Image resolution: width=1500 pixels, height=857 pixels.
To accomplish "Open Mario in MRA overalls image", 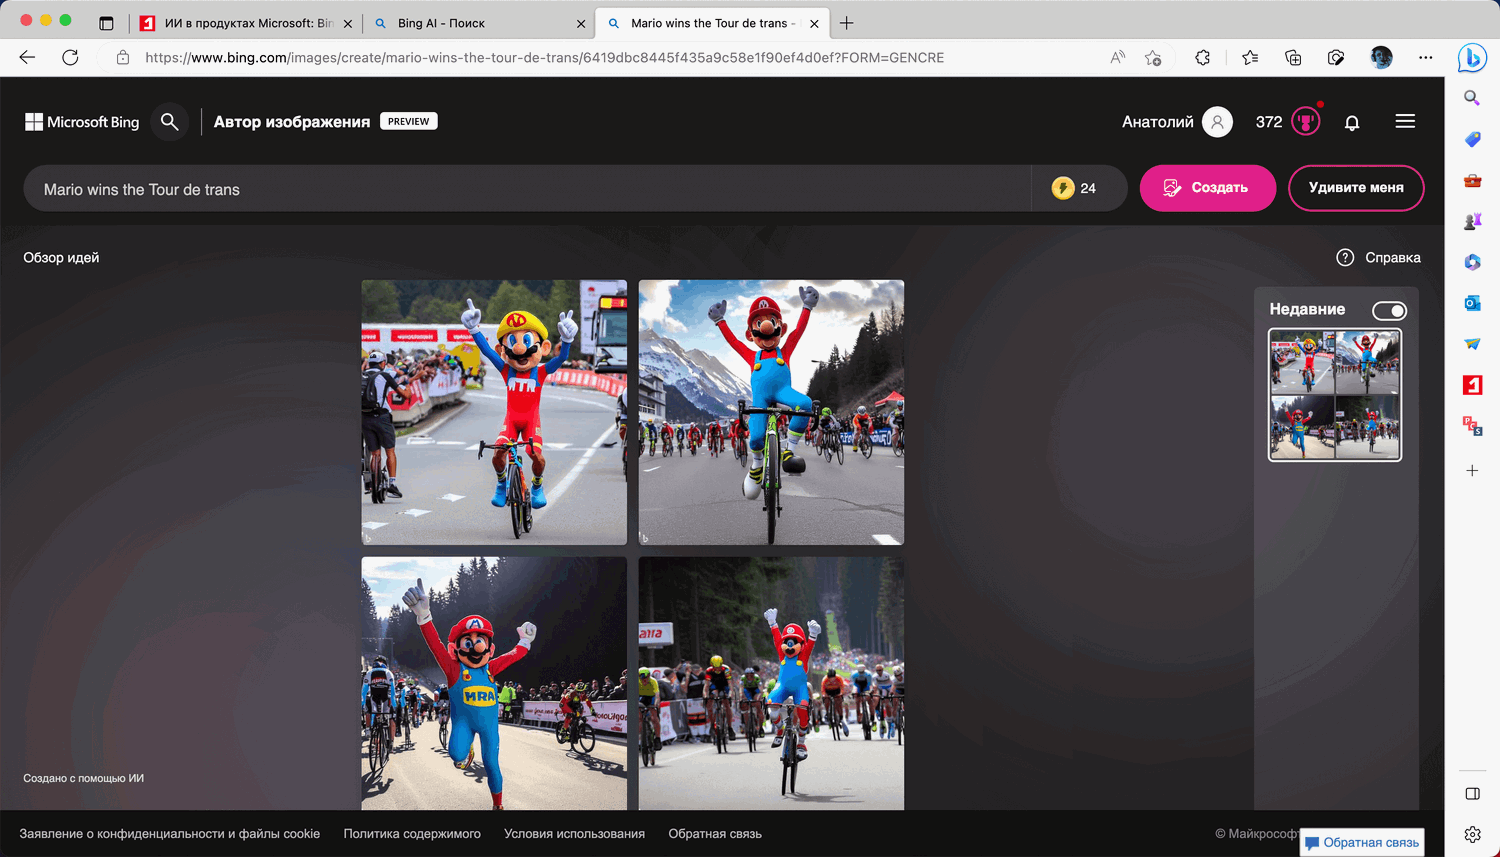I will tap(494, 683).
